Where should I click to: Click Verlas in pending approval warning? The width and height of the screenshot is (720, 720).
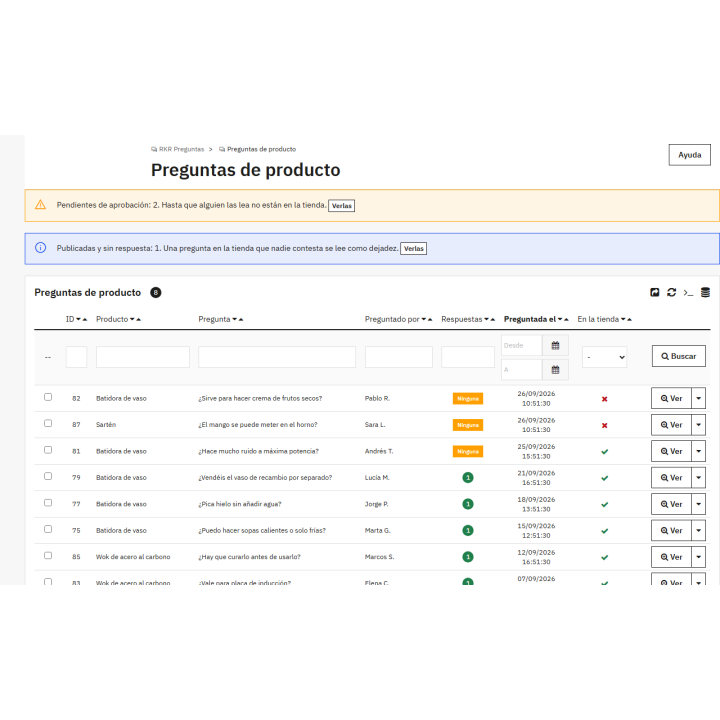[x=341, y=206]
